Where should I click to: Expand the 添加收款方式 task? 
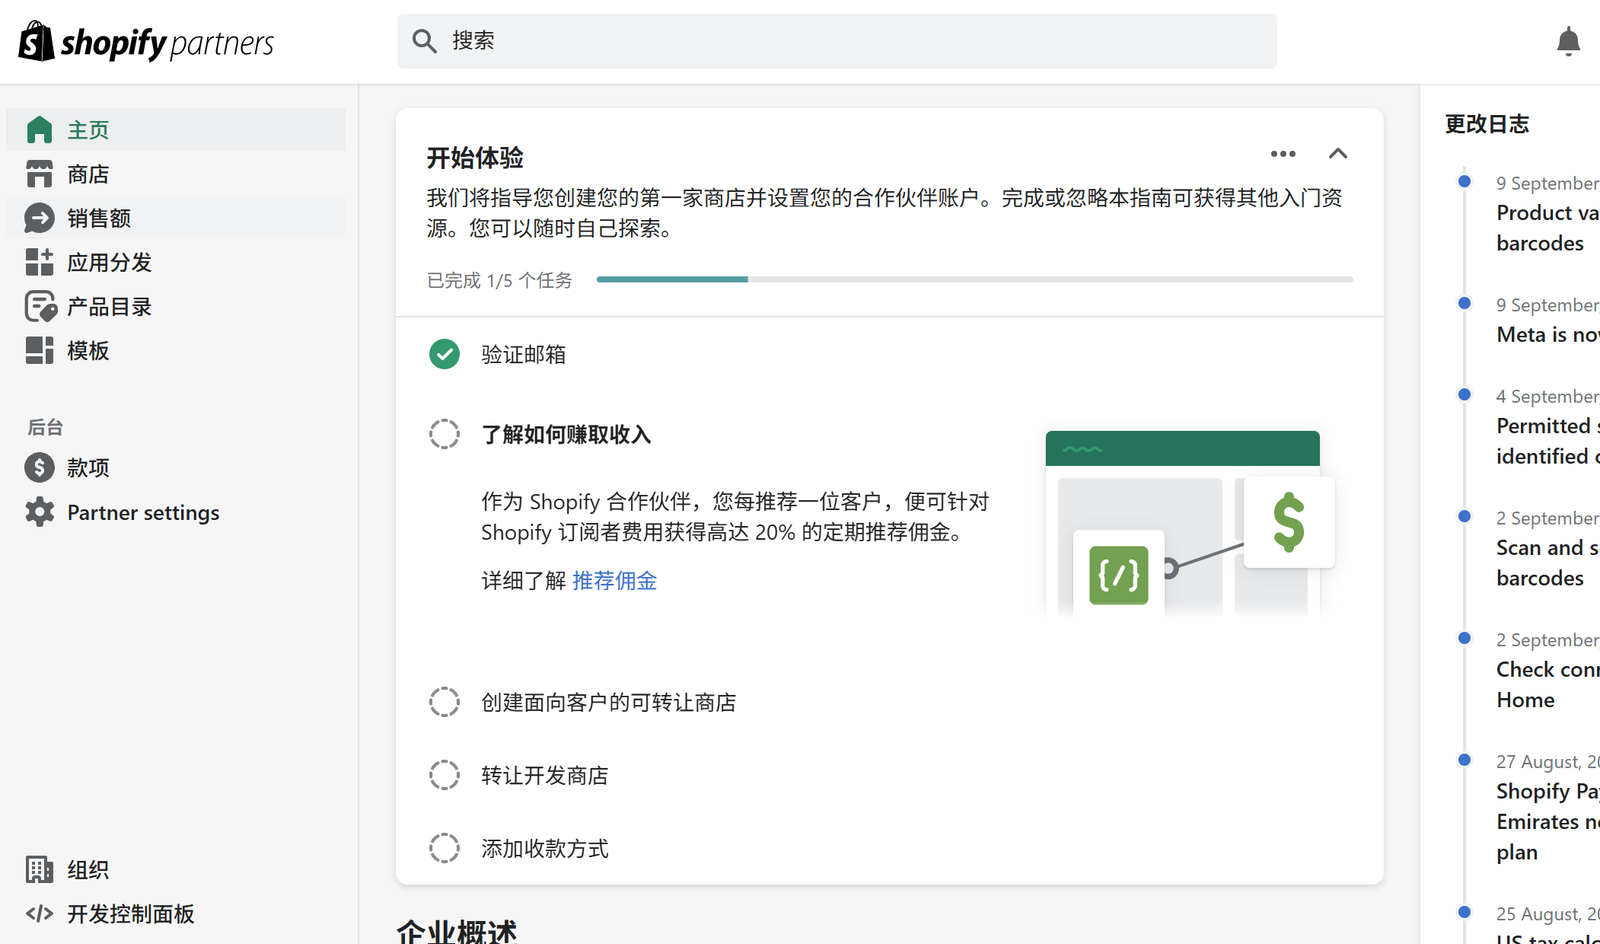coord(544,848)
